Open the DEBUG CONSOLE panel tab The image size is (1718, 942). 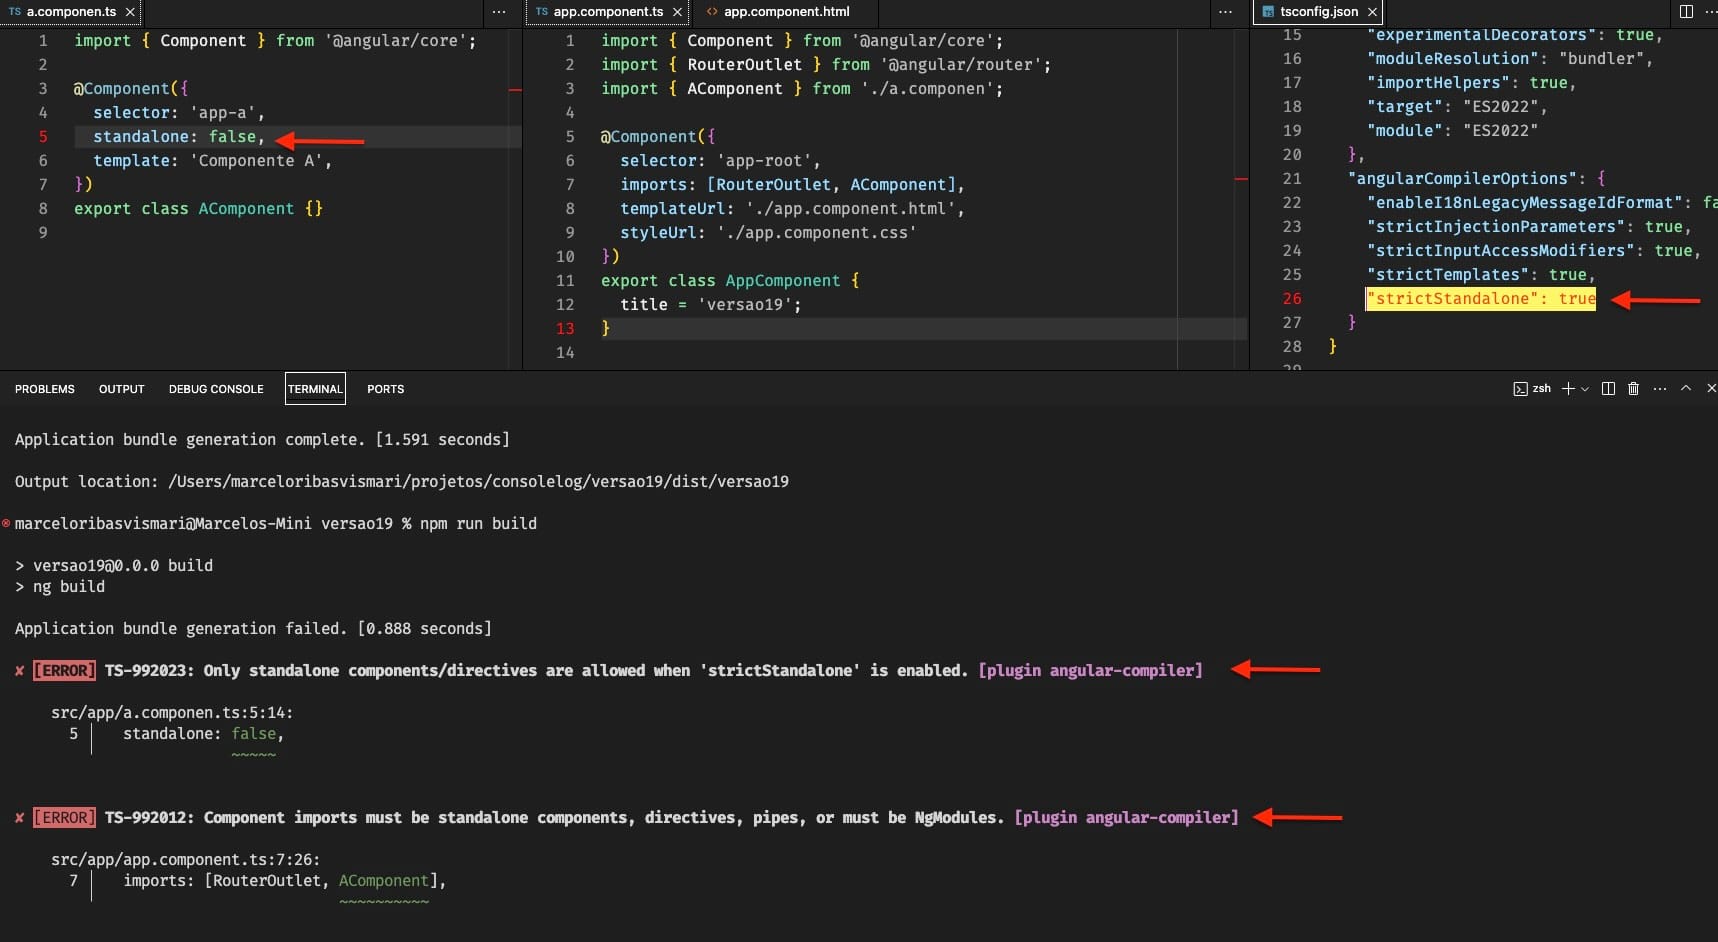tap(216, 389)
